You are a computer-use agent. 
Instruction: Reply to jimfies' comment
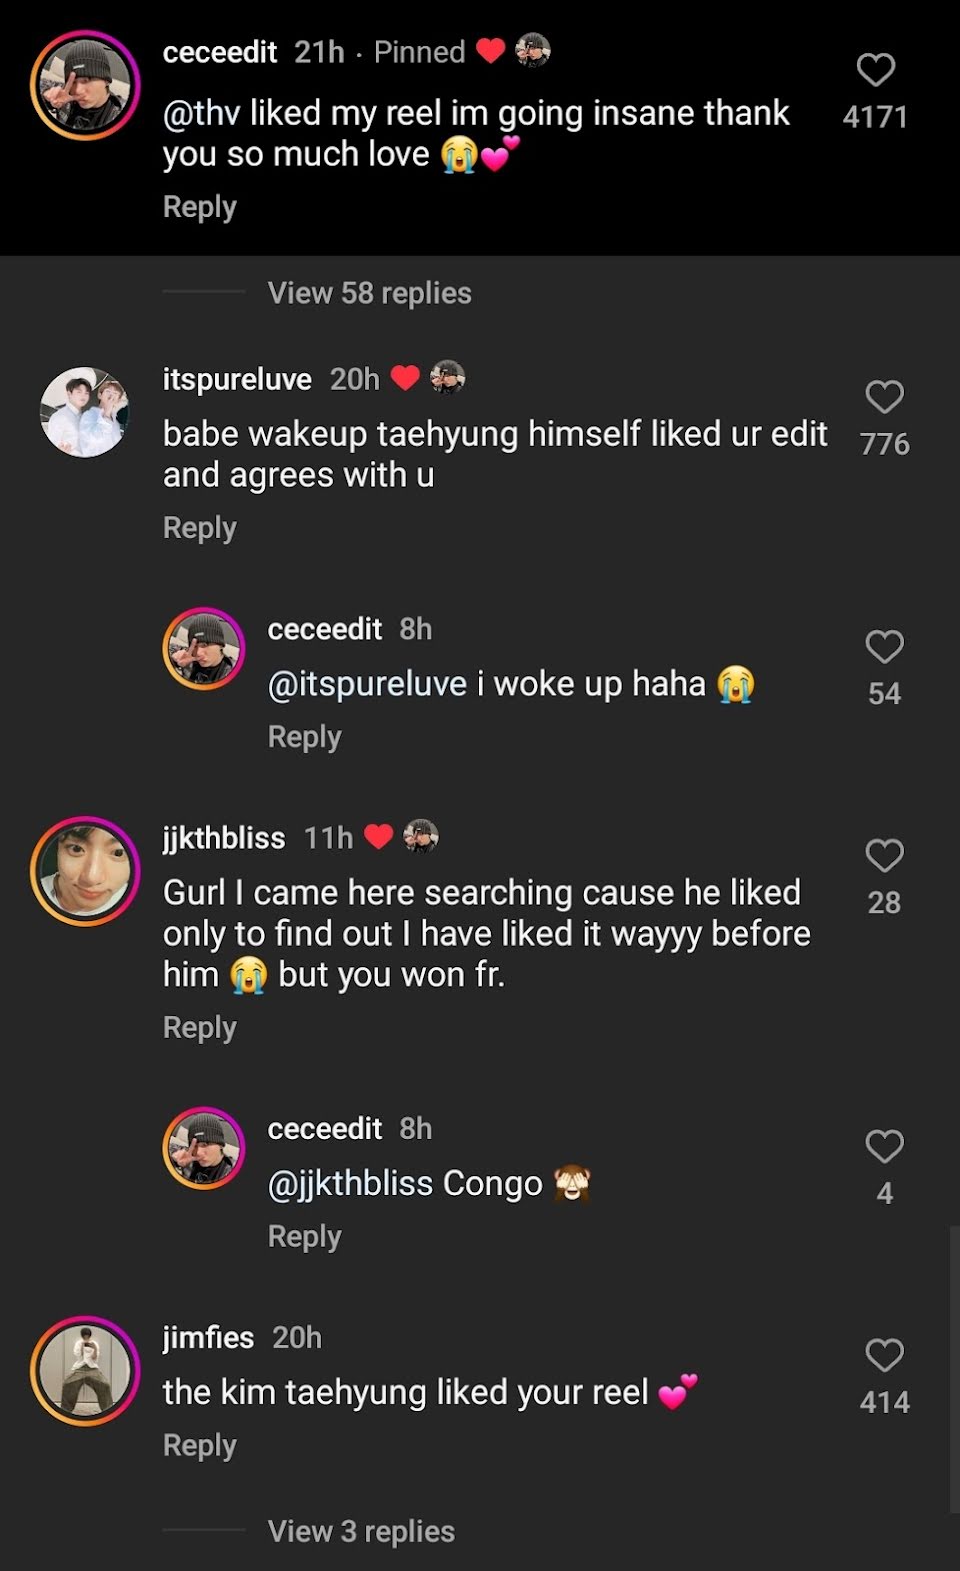(200, 1446)
